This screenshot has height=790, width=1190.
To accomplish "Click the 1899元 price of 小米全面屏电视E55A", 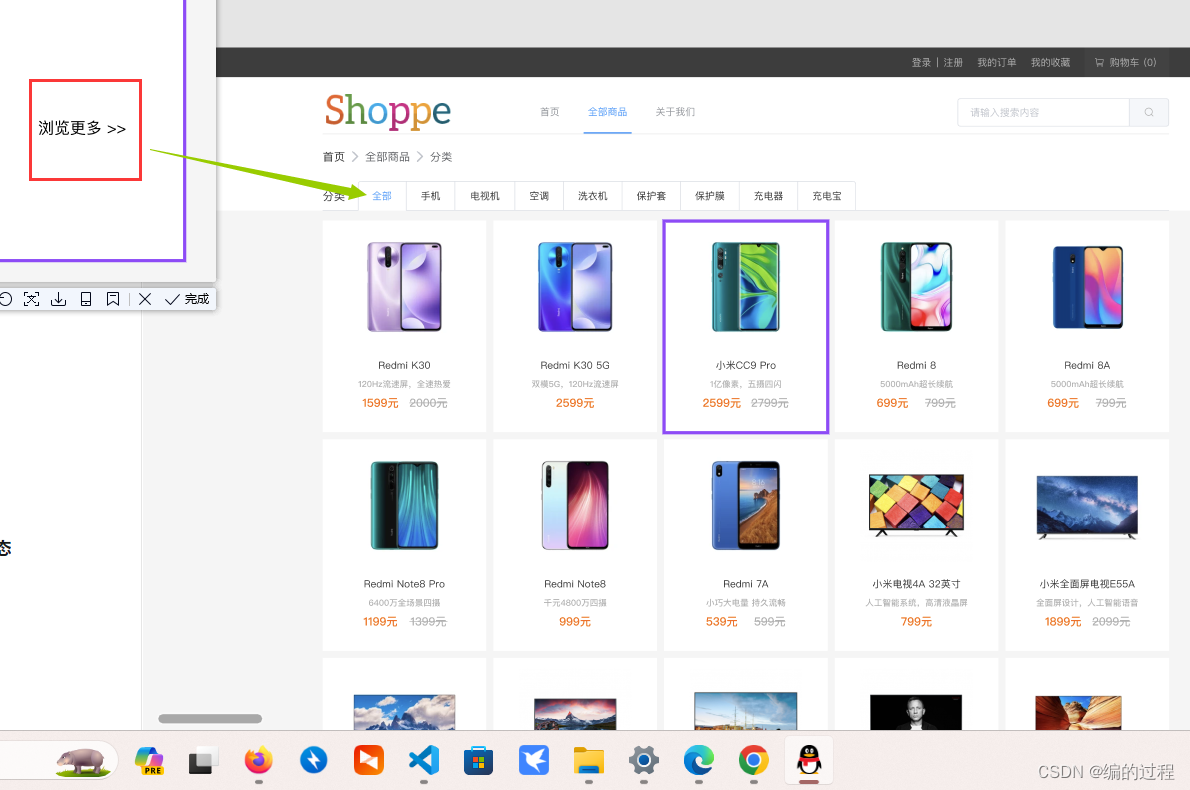I will (x=1062, y=622).
